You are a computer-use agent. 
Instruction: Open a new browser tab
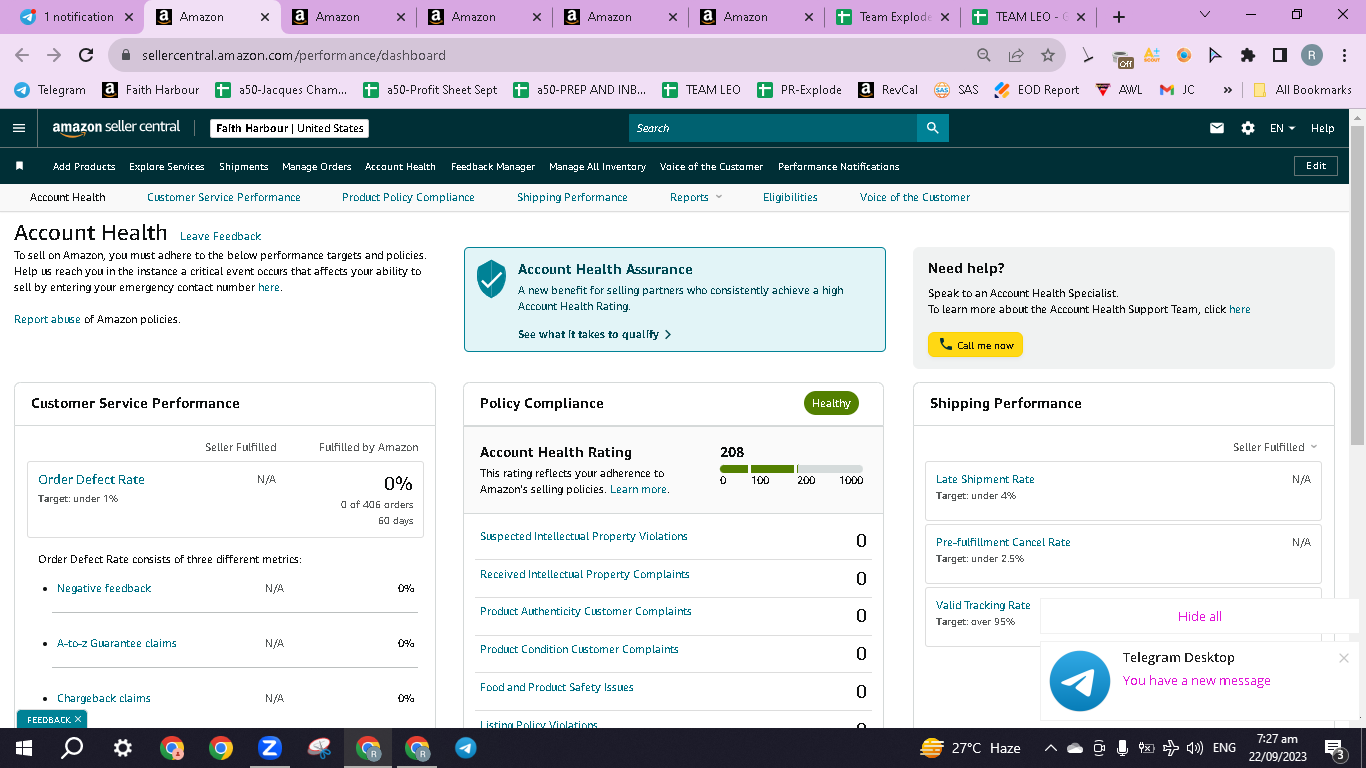pyautogui.click(x=1119, y=17)
